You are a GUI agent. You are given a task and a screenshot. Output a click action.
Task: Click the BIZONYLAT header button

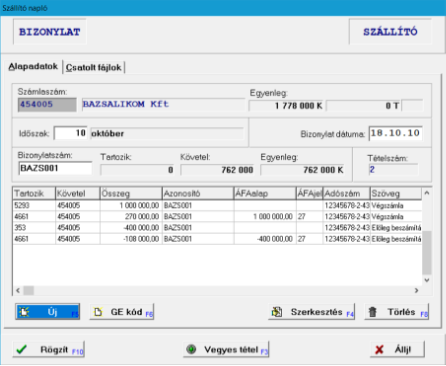[x=50, y=32]
